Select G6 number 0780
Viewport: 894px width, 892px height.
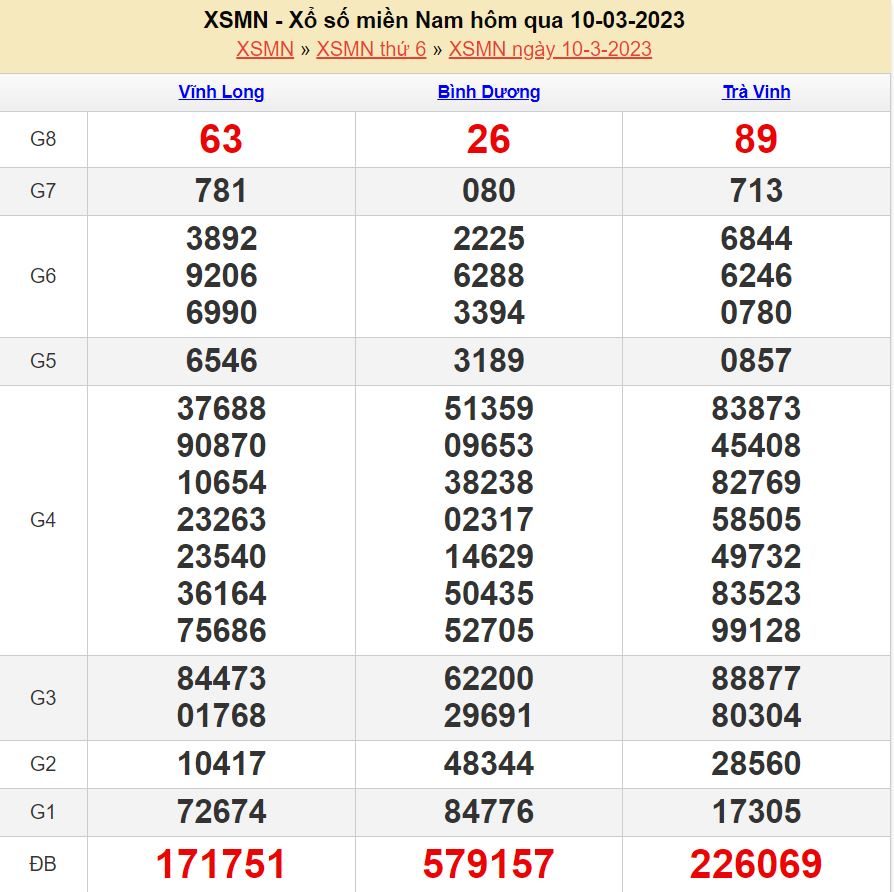tap(756, 313)
